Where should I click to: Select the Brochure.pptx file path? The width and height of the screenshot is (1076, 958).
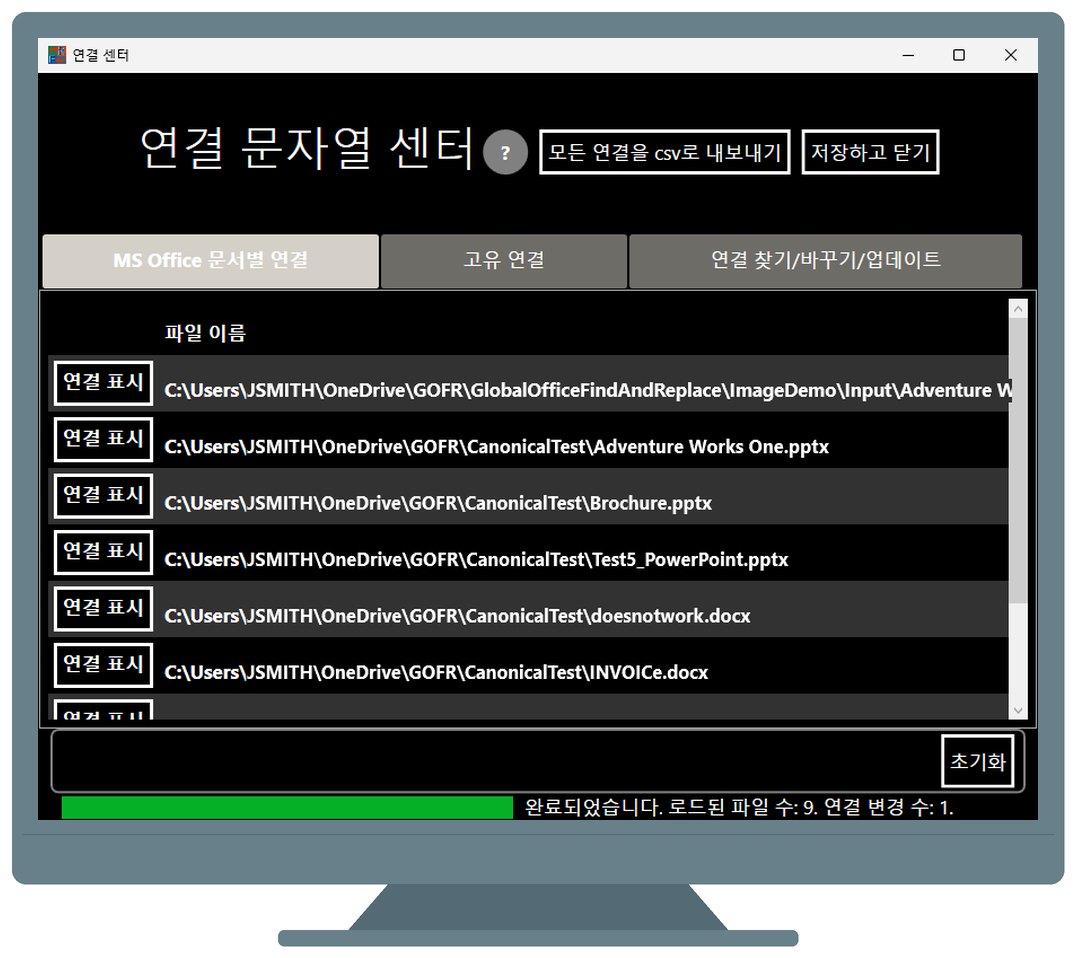click(x=438, y=503)
